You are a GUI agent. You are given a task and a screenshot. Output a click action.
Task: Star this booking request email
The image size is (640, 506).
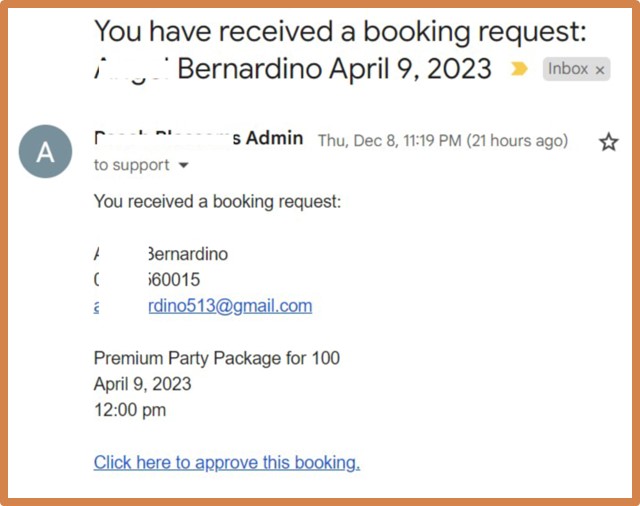tap(608, 142)
